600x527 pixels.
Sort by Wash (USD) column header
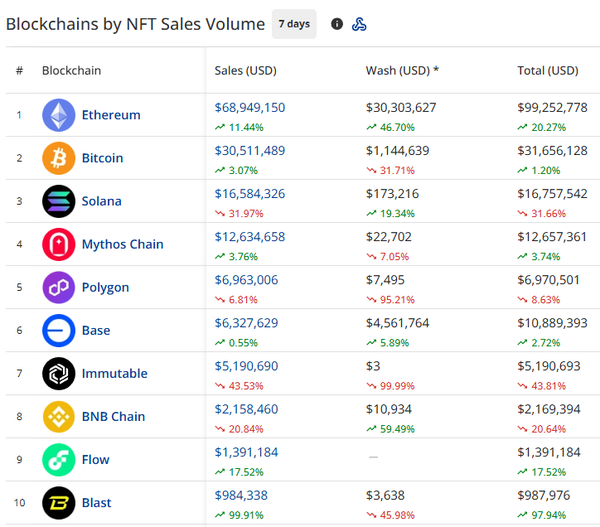pyautogui.click(x=402, y=71)
